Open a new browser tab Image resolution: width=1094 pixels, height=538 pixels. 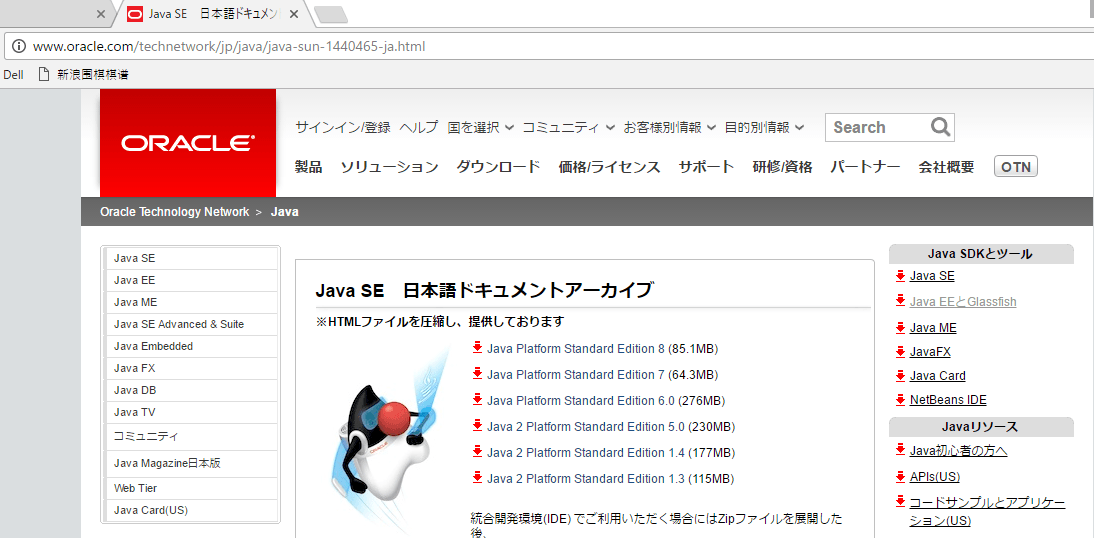coord(331,14)
